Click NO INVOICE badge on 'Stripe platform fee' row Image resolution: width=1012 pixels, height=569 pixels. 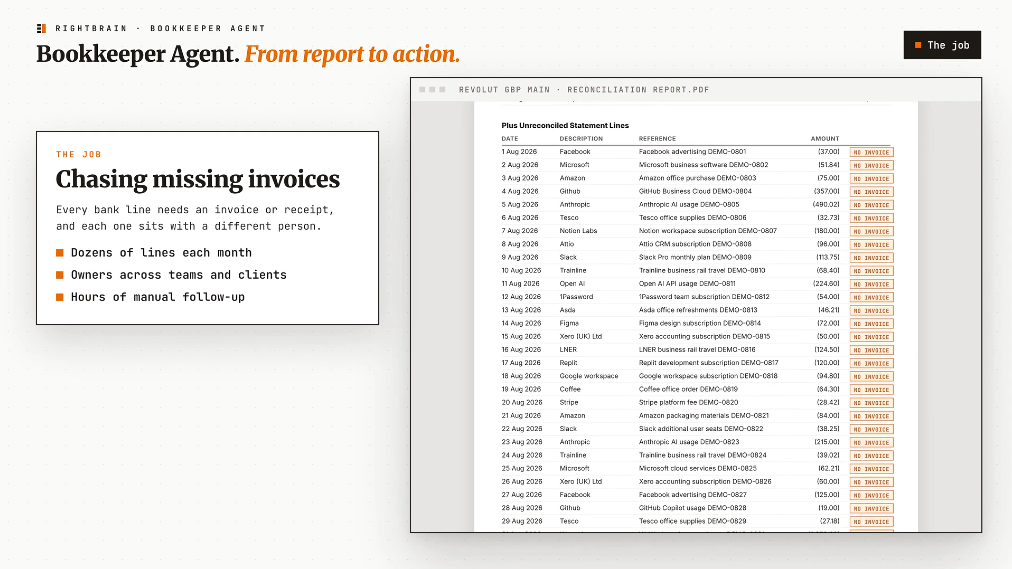coord(871,403)
